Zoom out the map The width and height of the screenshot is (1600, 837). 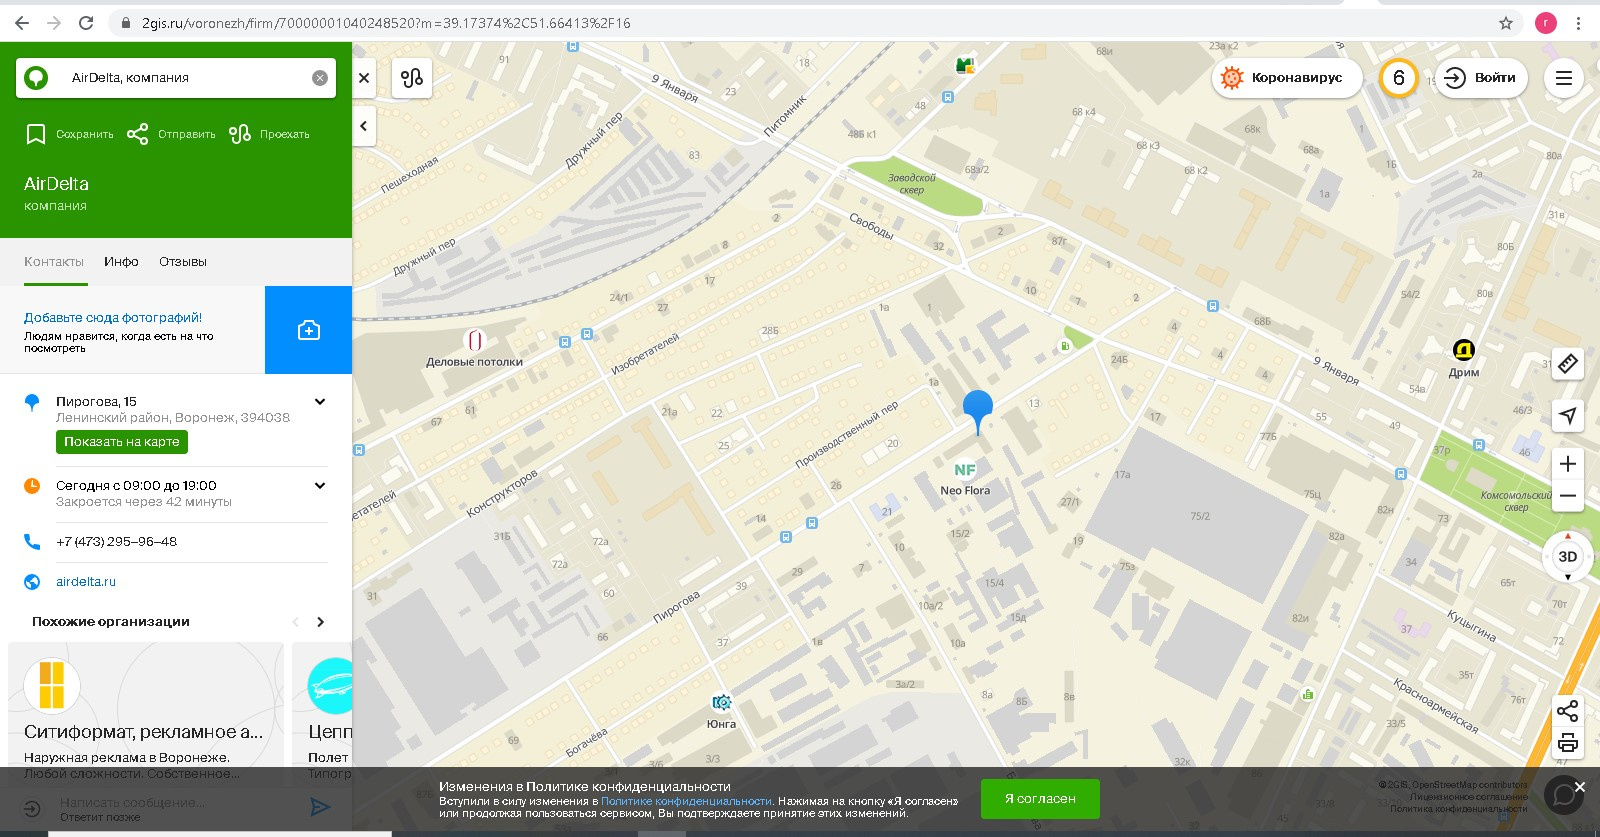(1568, 496)
